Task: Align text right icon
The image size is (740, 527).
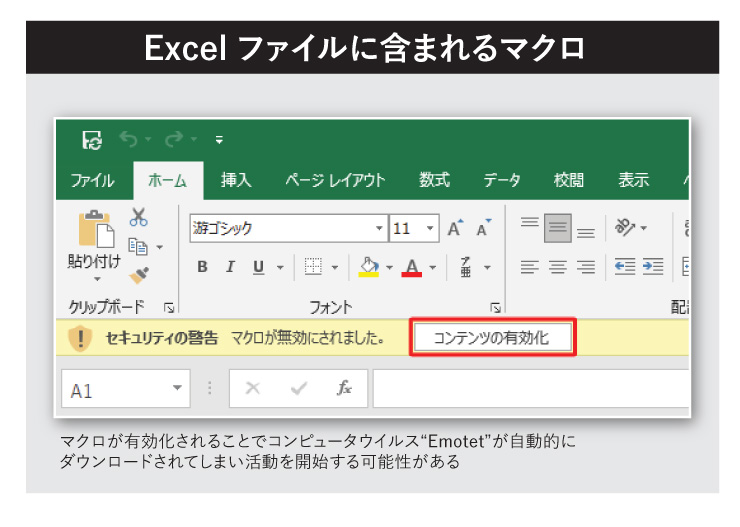Action: [x=586, y=267]
